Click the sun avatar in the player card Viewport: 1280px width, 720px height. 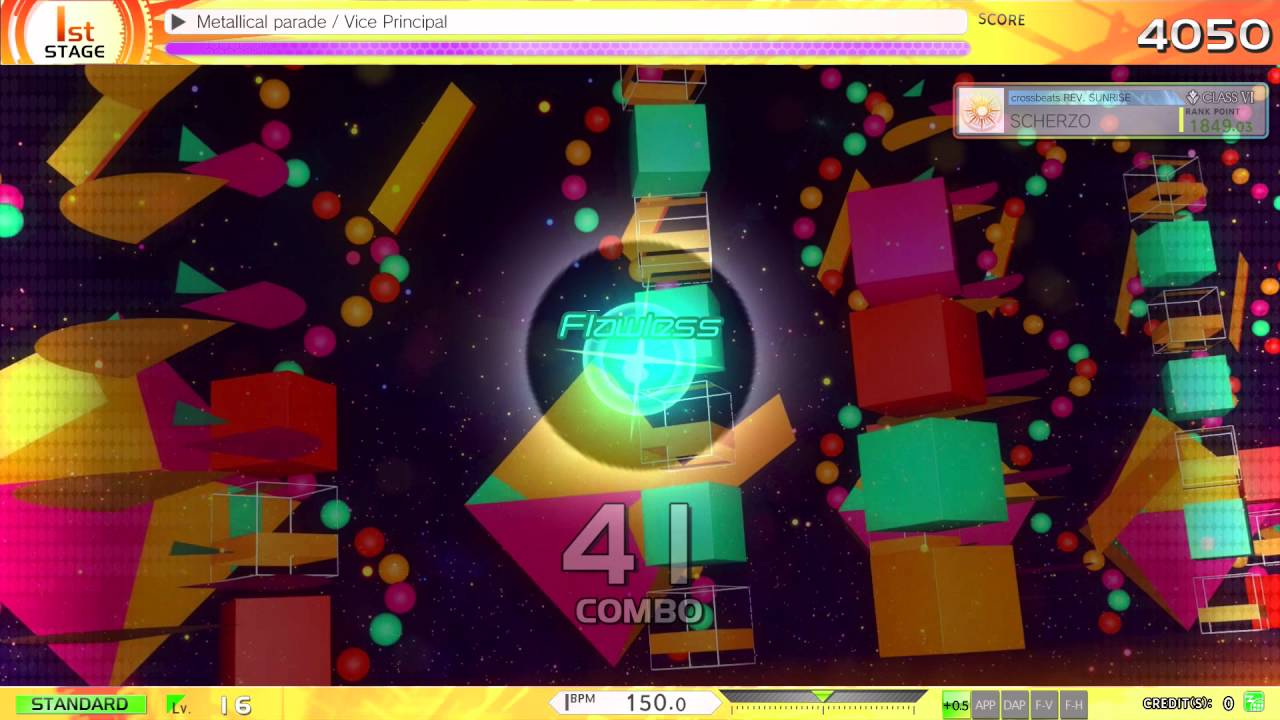click(x=981, y=111)
